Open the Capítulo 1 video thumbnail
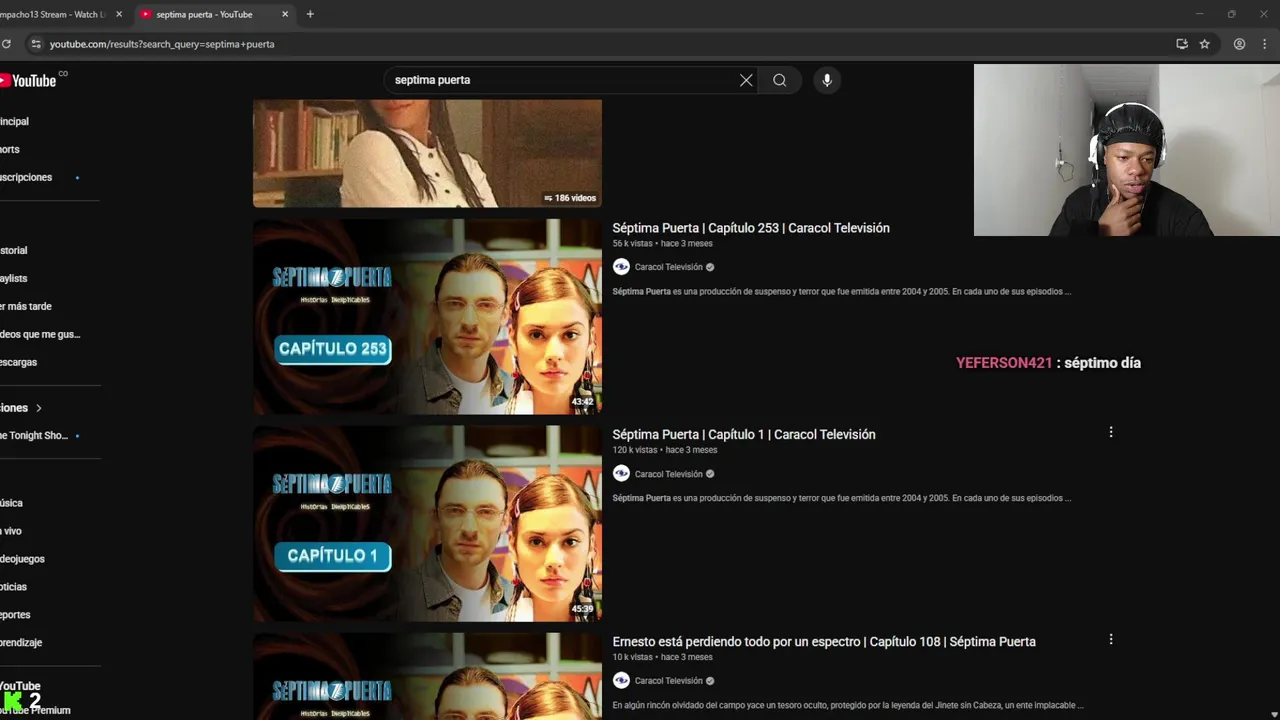Viewport: 1280px width, 720px height. click(x=427, y=523)
